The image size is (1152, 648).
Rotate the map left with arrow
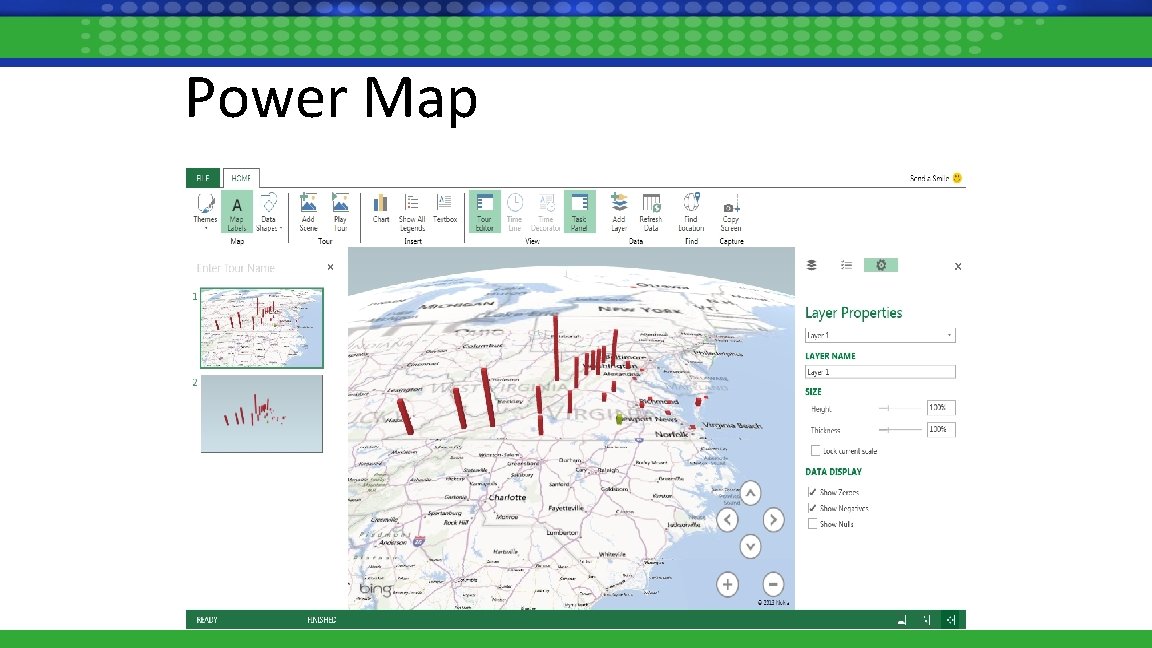pos(727,520)
